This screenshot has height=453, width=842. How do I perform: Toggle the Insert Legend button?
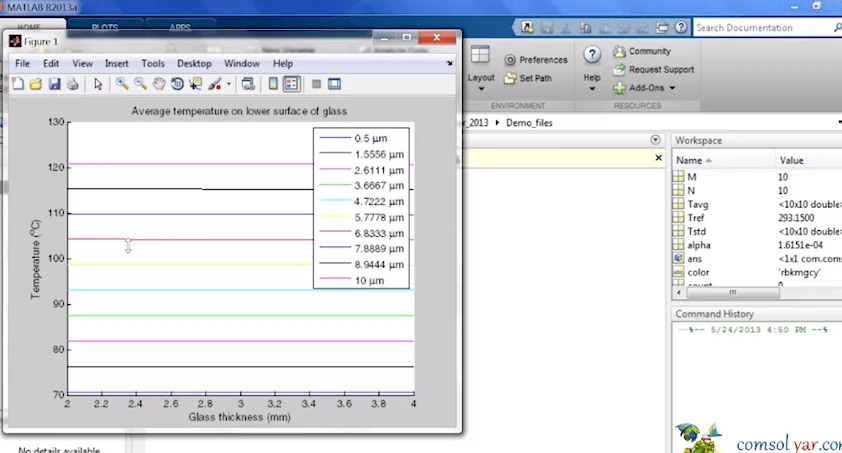point(291,85)
